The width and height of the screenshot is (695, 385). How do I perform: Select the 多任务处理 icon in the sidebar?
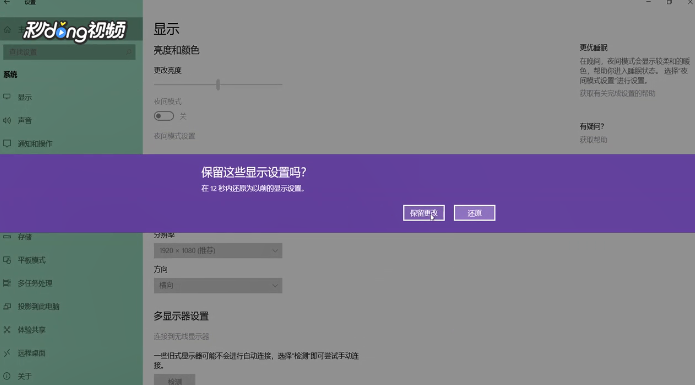coord(7,283)
